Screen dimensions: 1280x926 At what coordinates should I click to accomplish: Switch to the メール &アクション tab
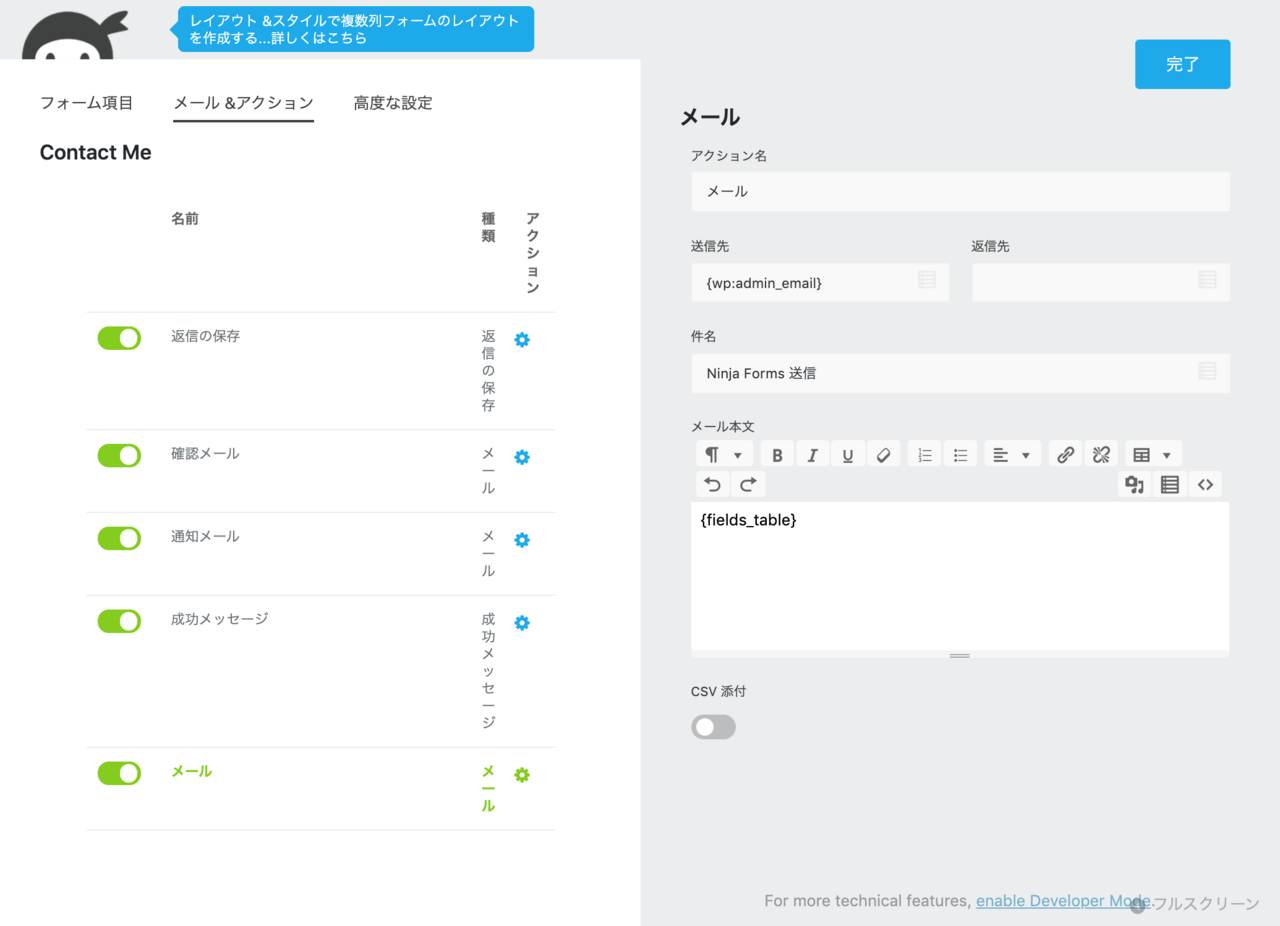243,103
